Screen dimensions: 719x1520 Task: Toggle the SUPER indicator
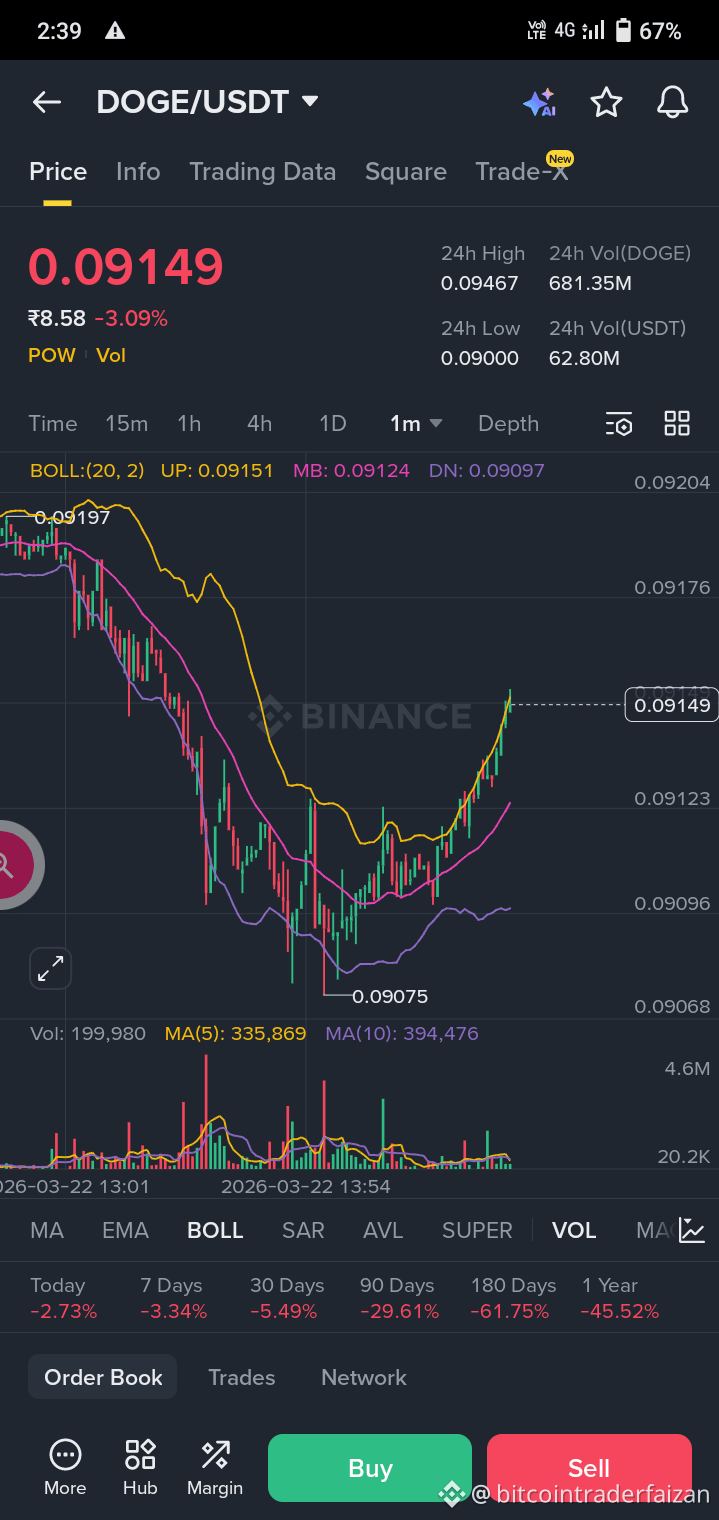[x=477, y=1230]
